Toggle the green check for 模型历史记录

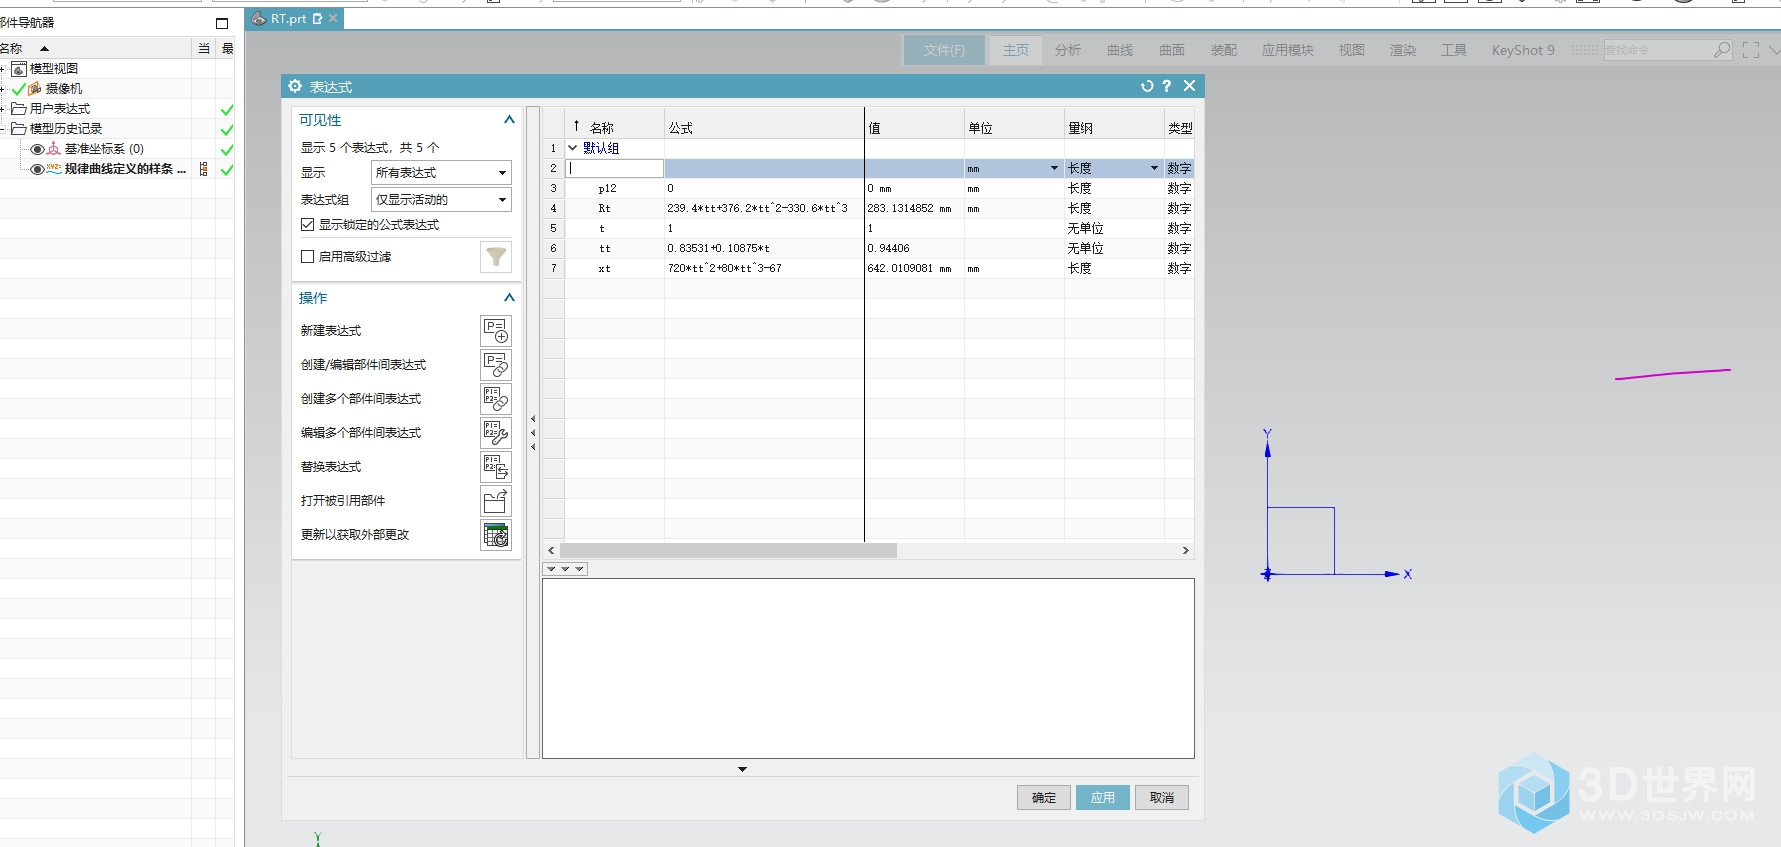[227, 129]
